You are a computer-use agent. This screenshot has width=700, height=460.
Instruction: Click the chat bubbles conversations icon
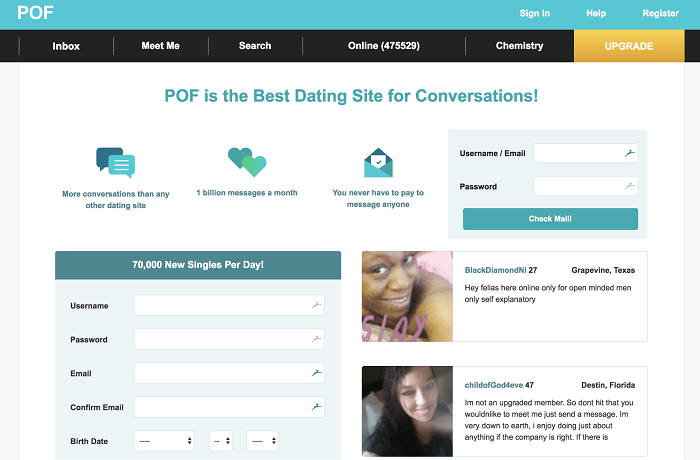coord(116,163)
